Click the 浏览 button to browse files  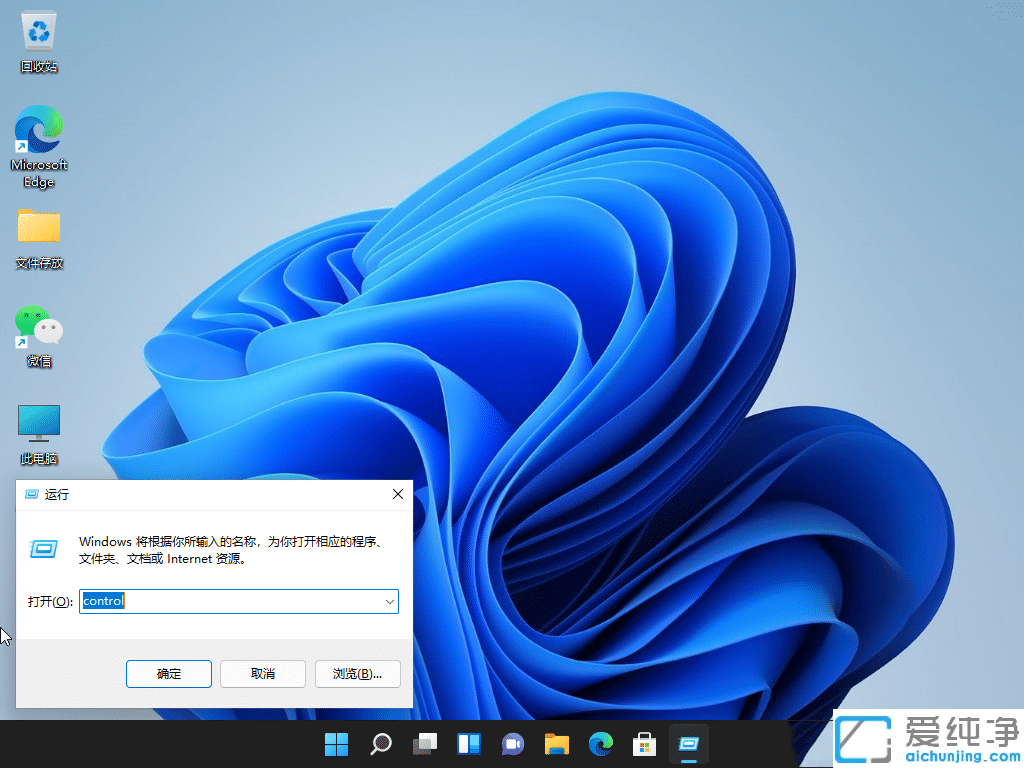pyautogui.click(x=357, y=674)
